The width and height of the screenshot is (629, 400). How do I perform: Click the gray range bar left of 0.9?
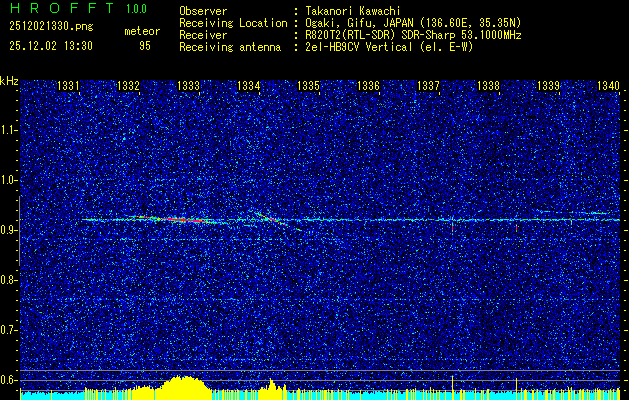pyautogui.click(x=19, y=231)
